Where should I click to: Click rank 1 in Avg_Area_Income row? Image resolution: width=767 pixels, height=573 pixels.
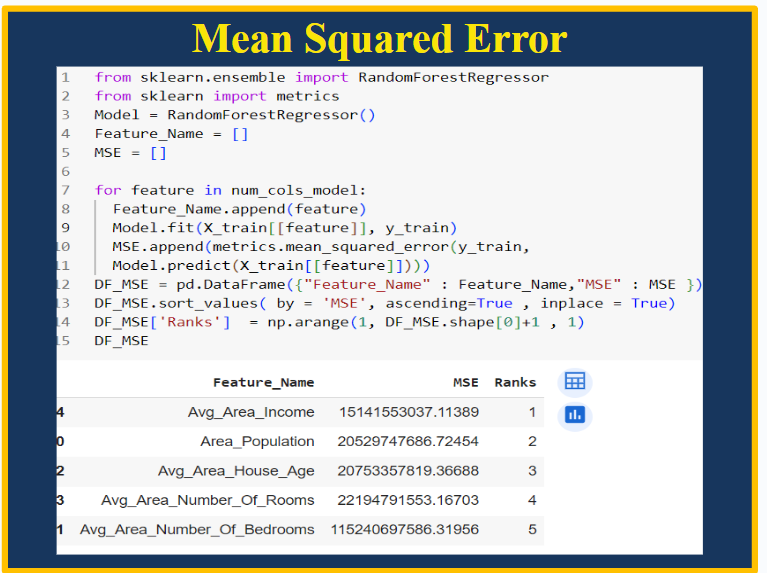[532, 412]
